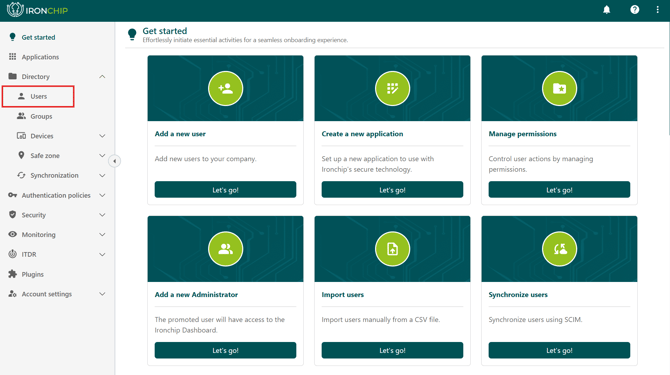The width and height of the screenshot is (670, 375).
Task: Expand Authentication policies chevron
Action: (x=102, y=195)
